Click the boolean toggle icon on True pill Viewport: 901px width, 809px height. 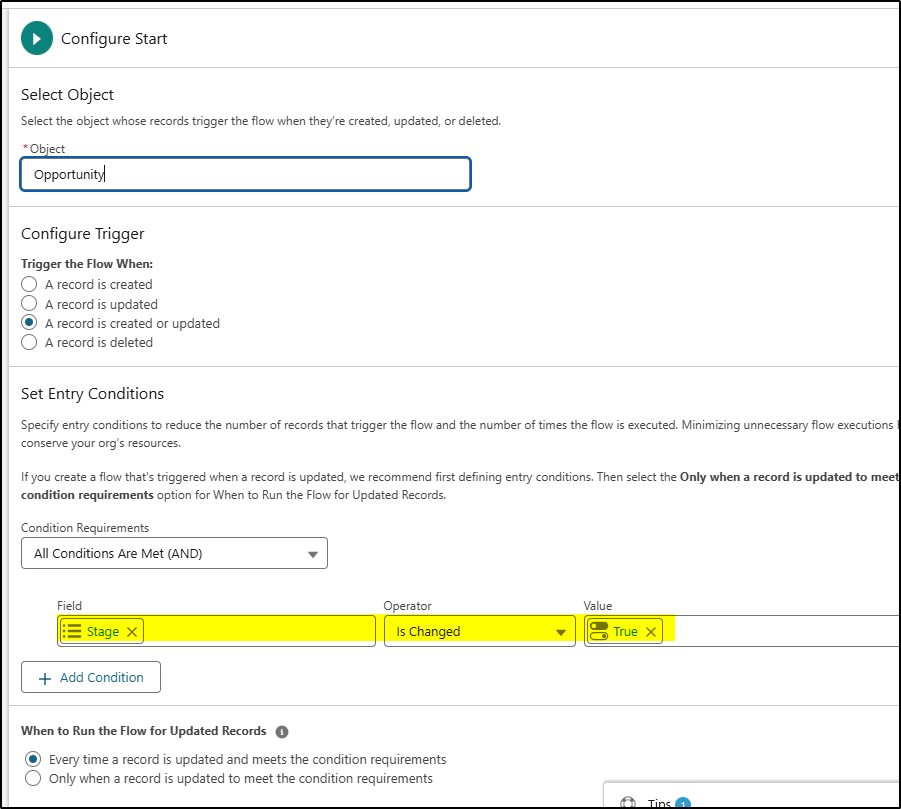(599, 631)
